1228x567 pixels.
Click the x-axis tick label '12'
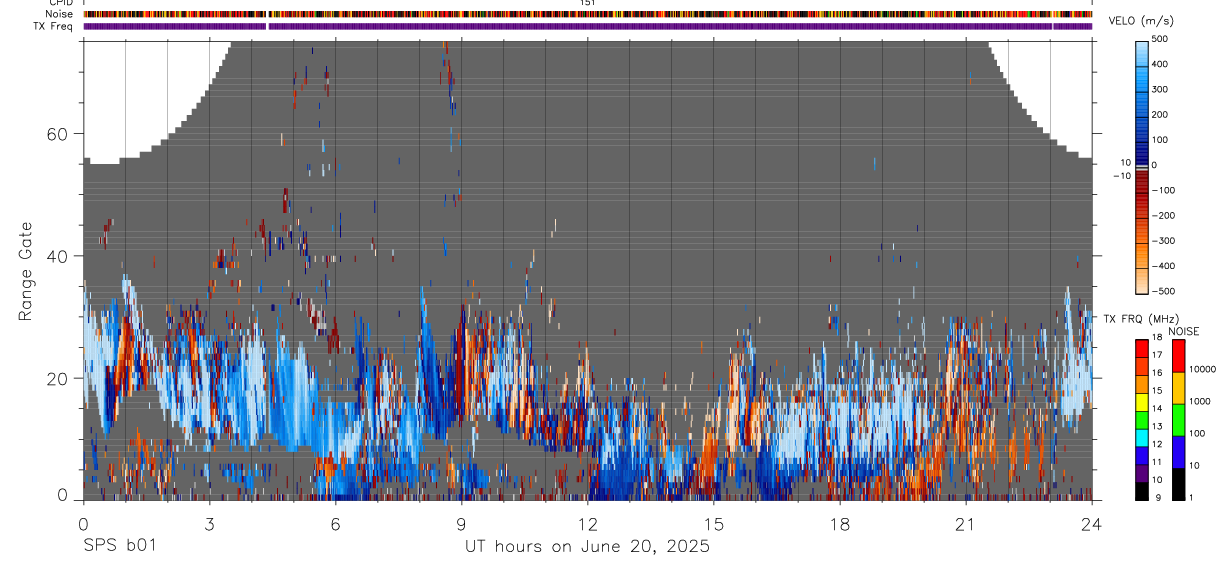(x=587, y=523)
